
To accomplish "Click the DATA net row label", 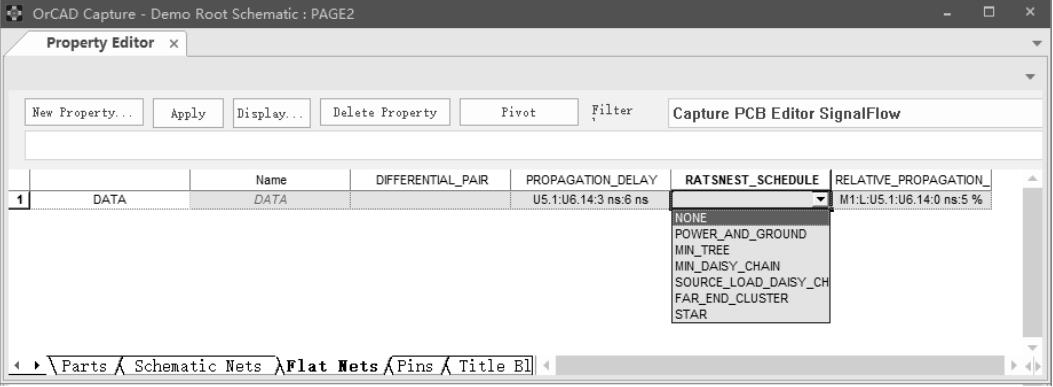I will [x=110, y=200].
